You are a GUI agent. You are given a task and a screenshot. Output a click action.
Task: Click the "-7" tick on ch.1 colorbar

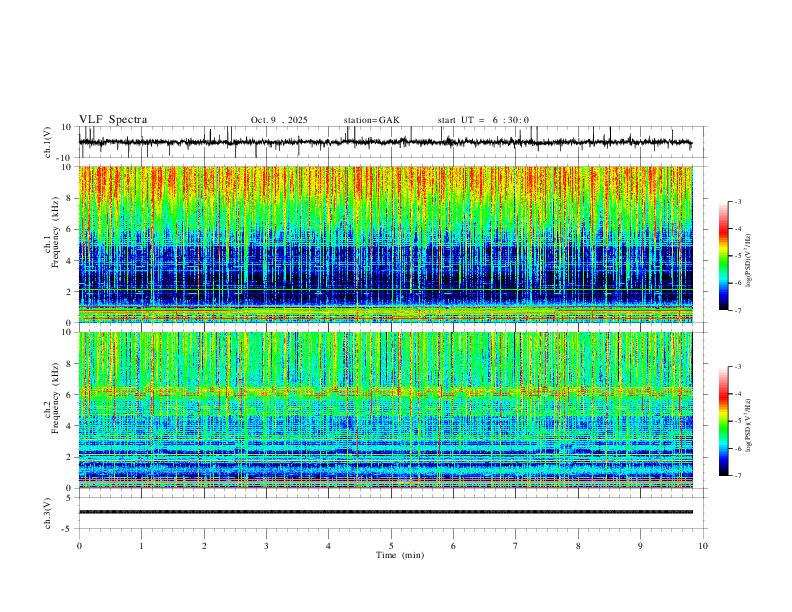point(738,311)
